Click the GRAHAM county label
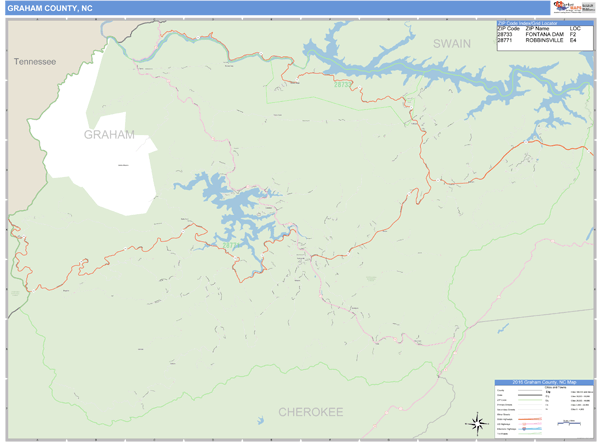 [x=108, y=134]
